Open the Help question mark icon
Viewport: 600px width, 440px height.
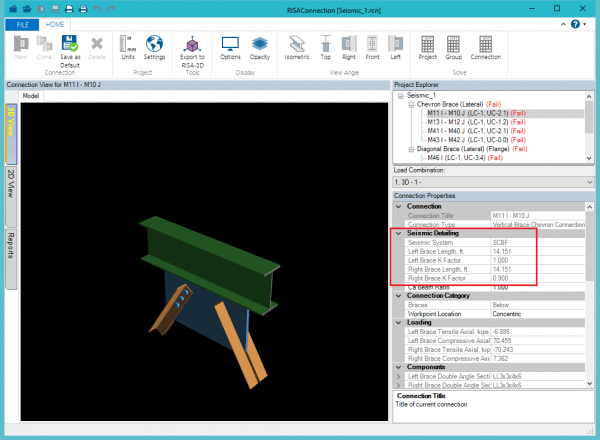575,24
